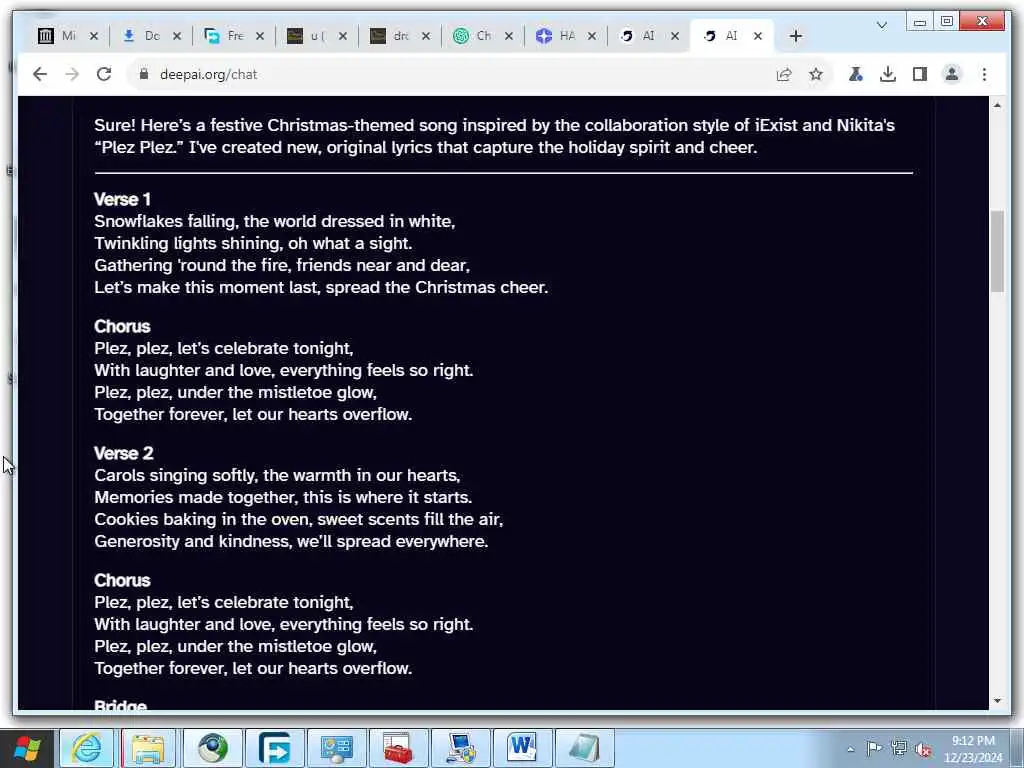Viewport: 1024px width, 768px height.
Task: Show hidden system tray icons
Action: click(850, 749)
